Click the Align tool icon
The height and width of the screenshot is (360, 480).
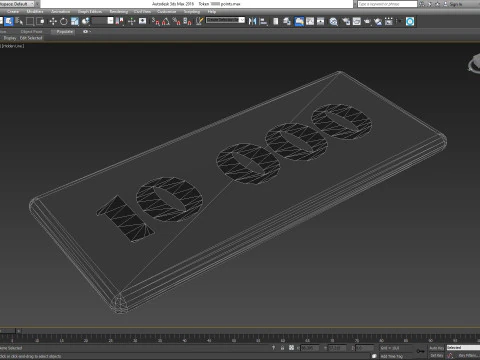pyautogui.click(x=264, y=21)
